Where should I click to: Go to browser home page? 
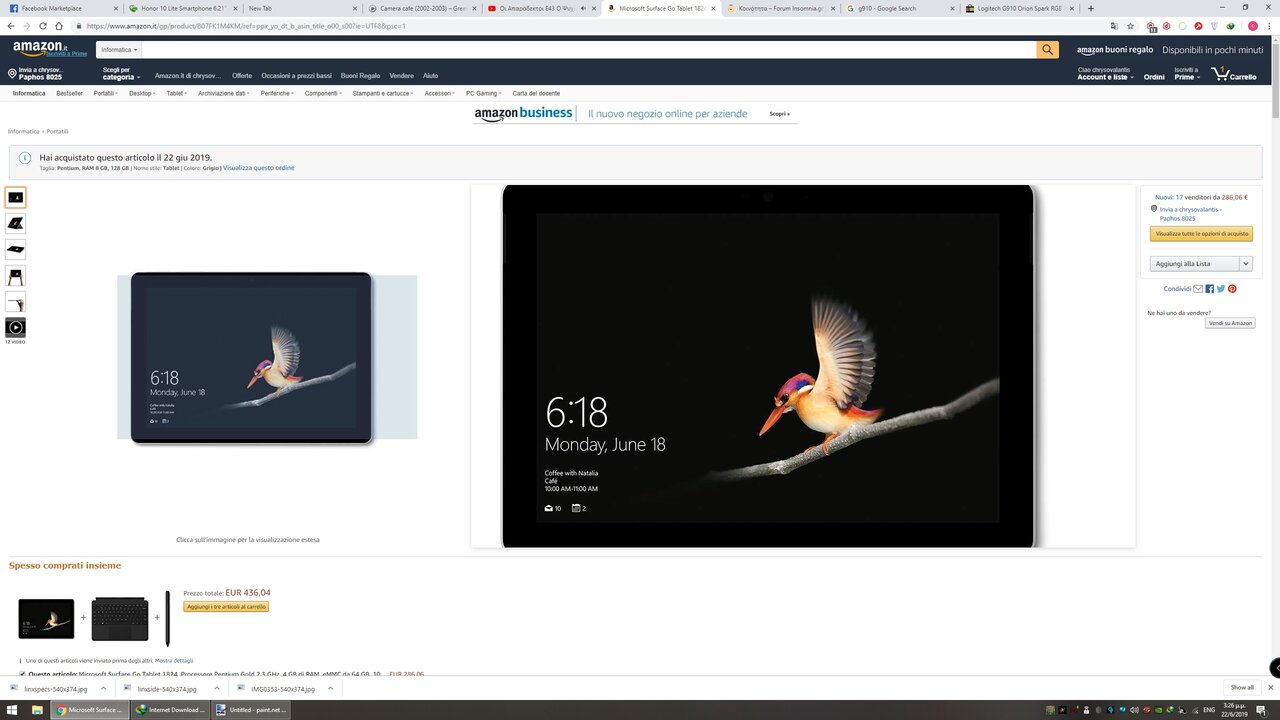pos(58,26)
